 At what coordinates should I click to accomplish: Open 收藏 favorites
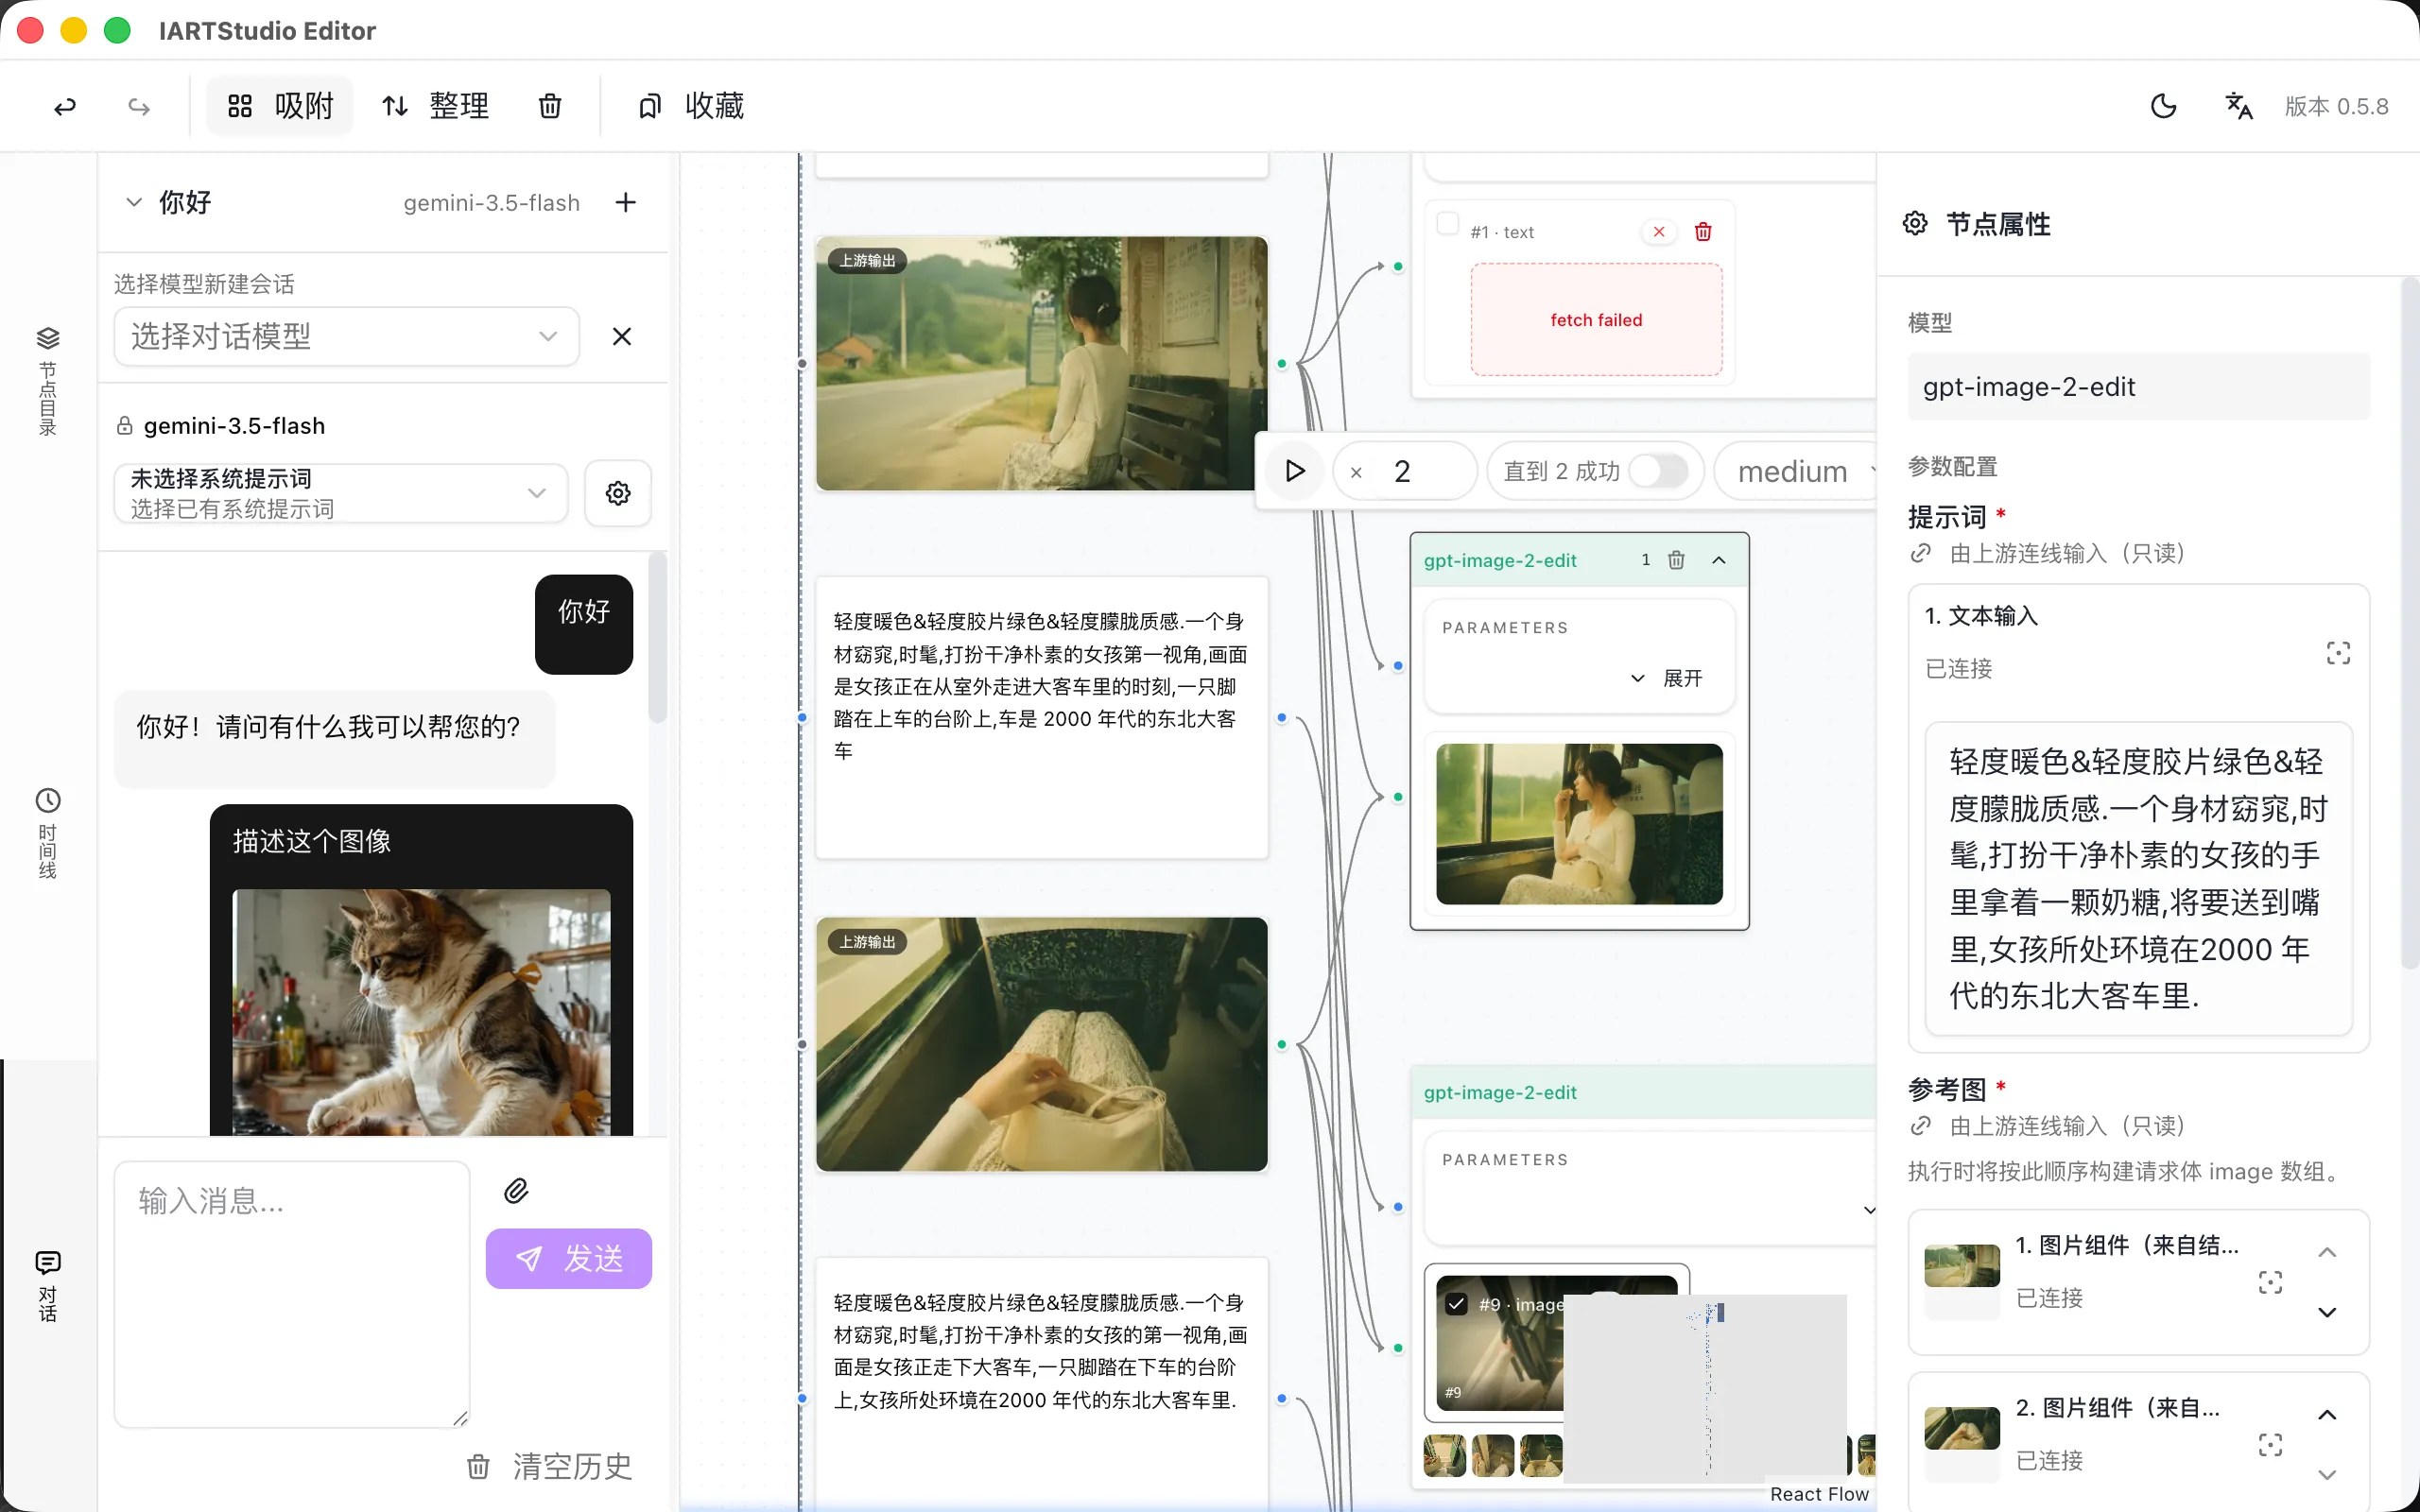pos(691,106)
